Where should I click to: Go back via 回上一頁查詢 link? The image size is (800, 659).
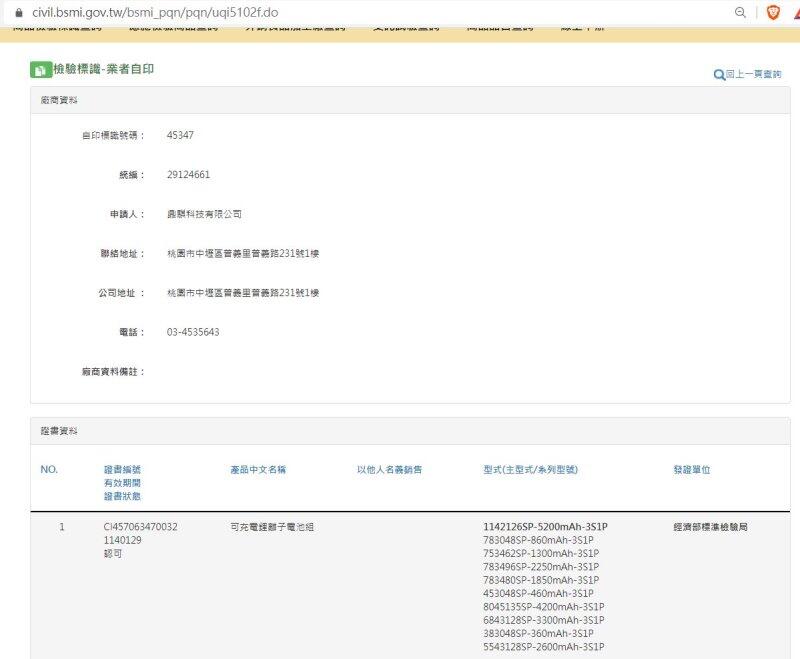tap(748, 75)
